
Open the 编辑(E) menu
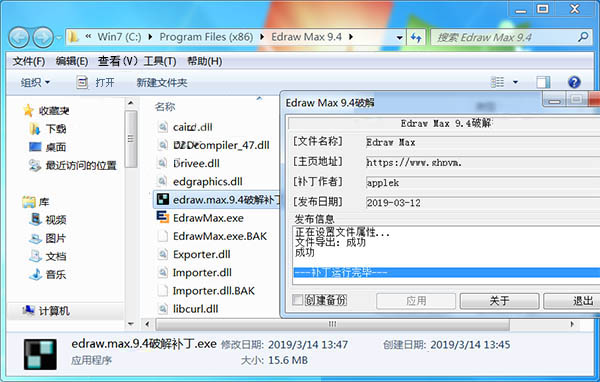point(72,61)
